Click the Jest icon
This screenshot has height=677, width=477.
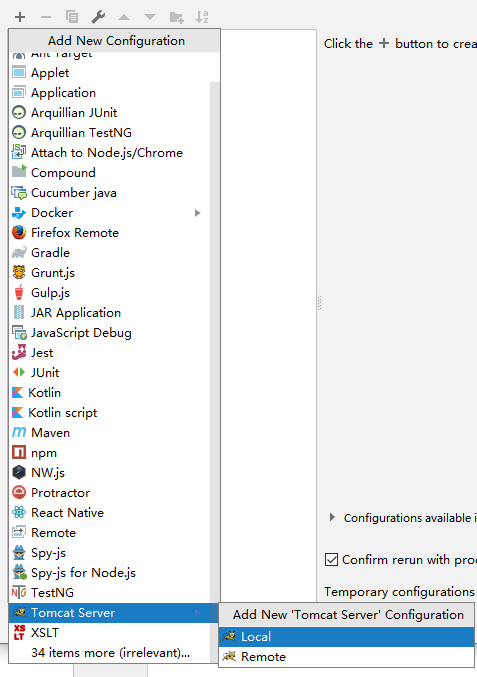(x=19, y=352)
